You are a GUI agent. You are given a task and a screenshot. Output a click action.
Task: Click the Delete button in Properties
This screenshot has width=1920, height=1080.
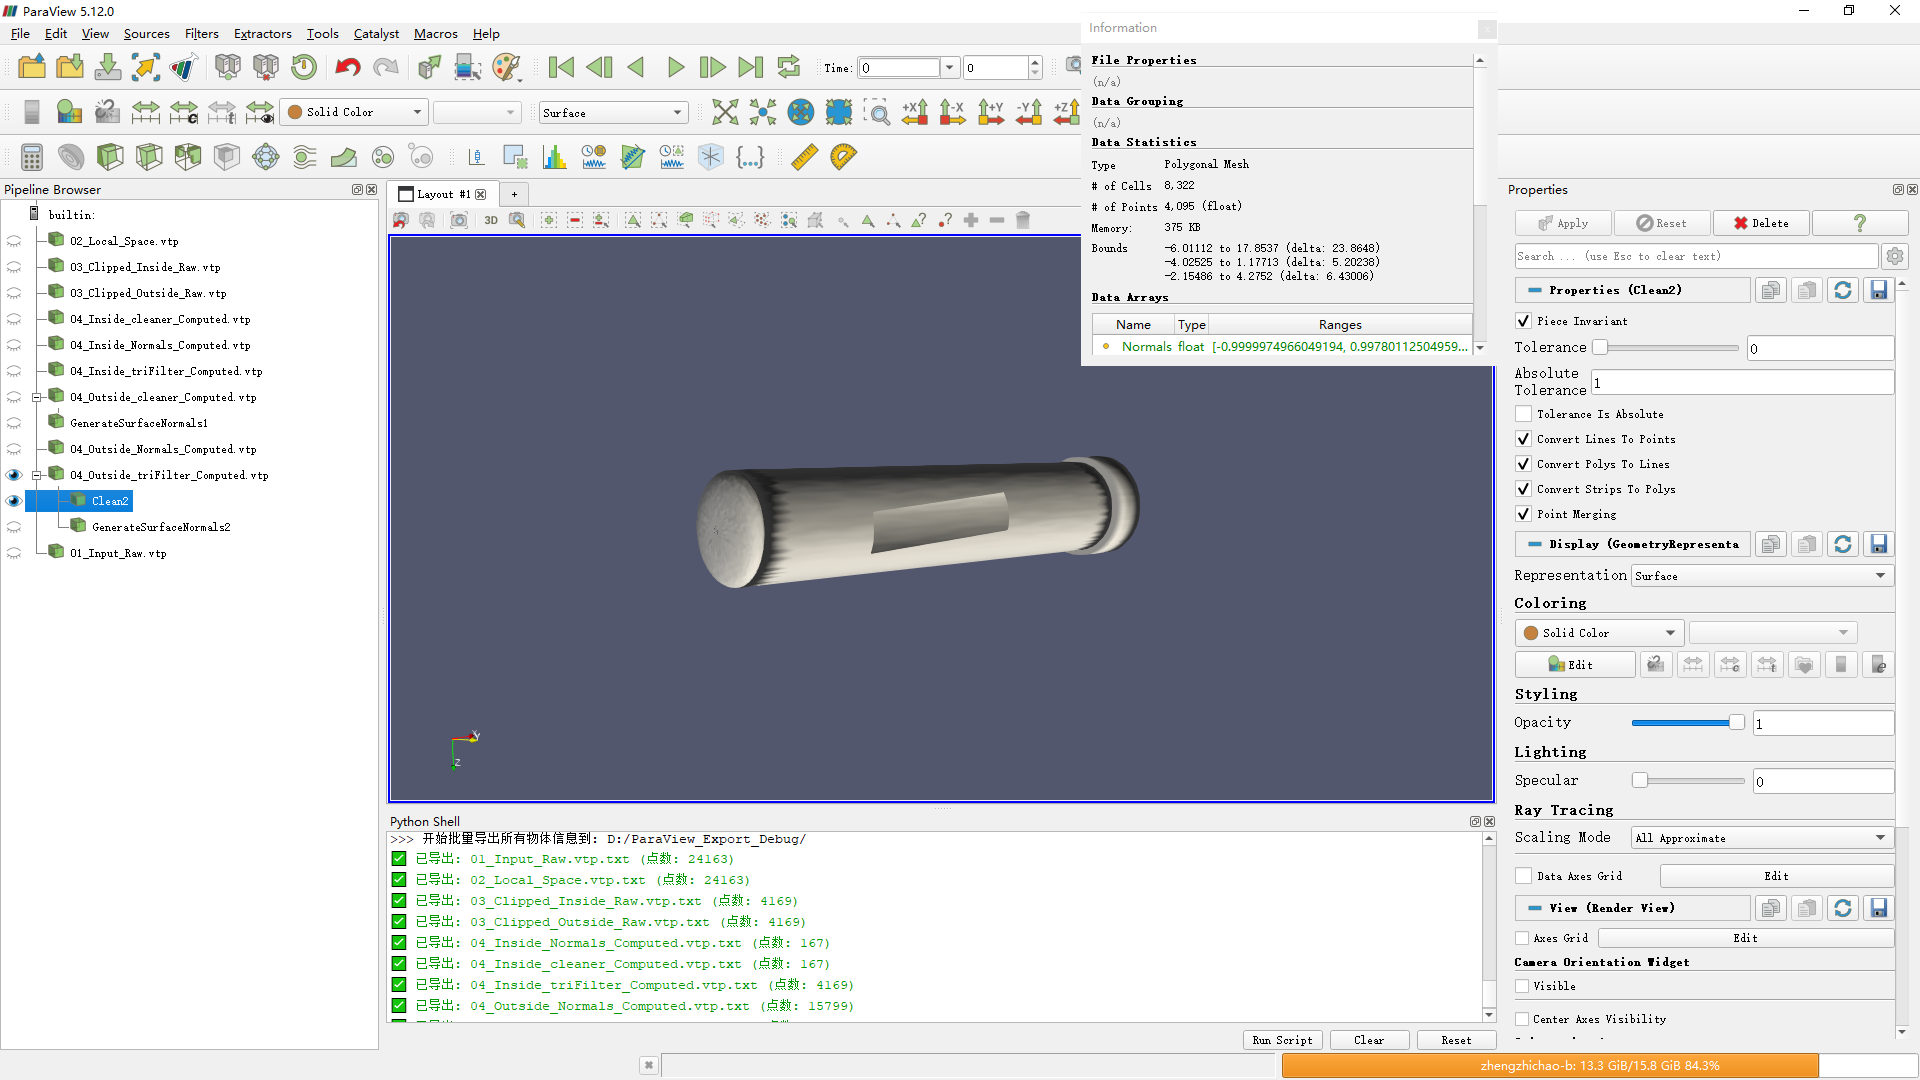click(1761, 223)
